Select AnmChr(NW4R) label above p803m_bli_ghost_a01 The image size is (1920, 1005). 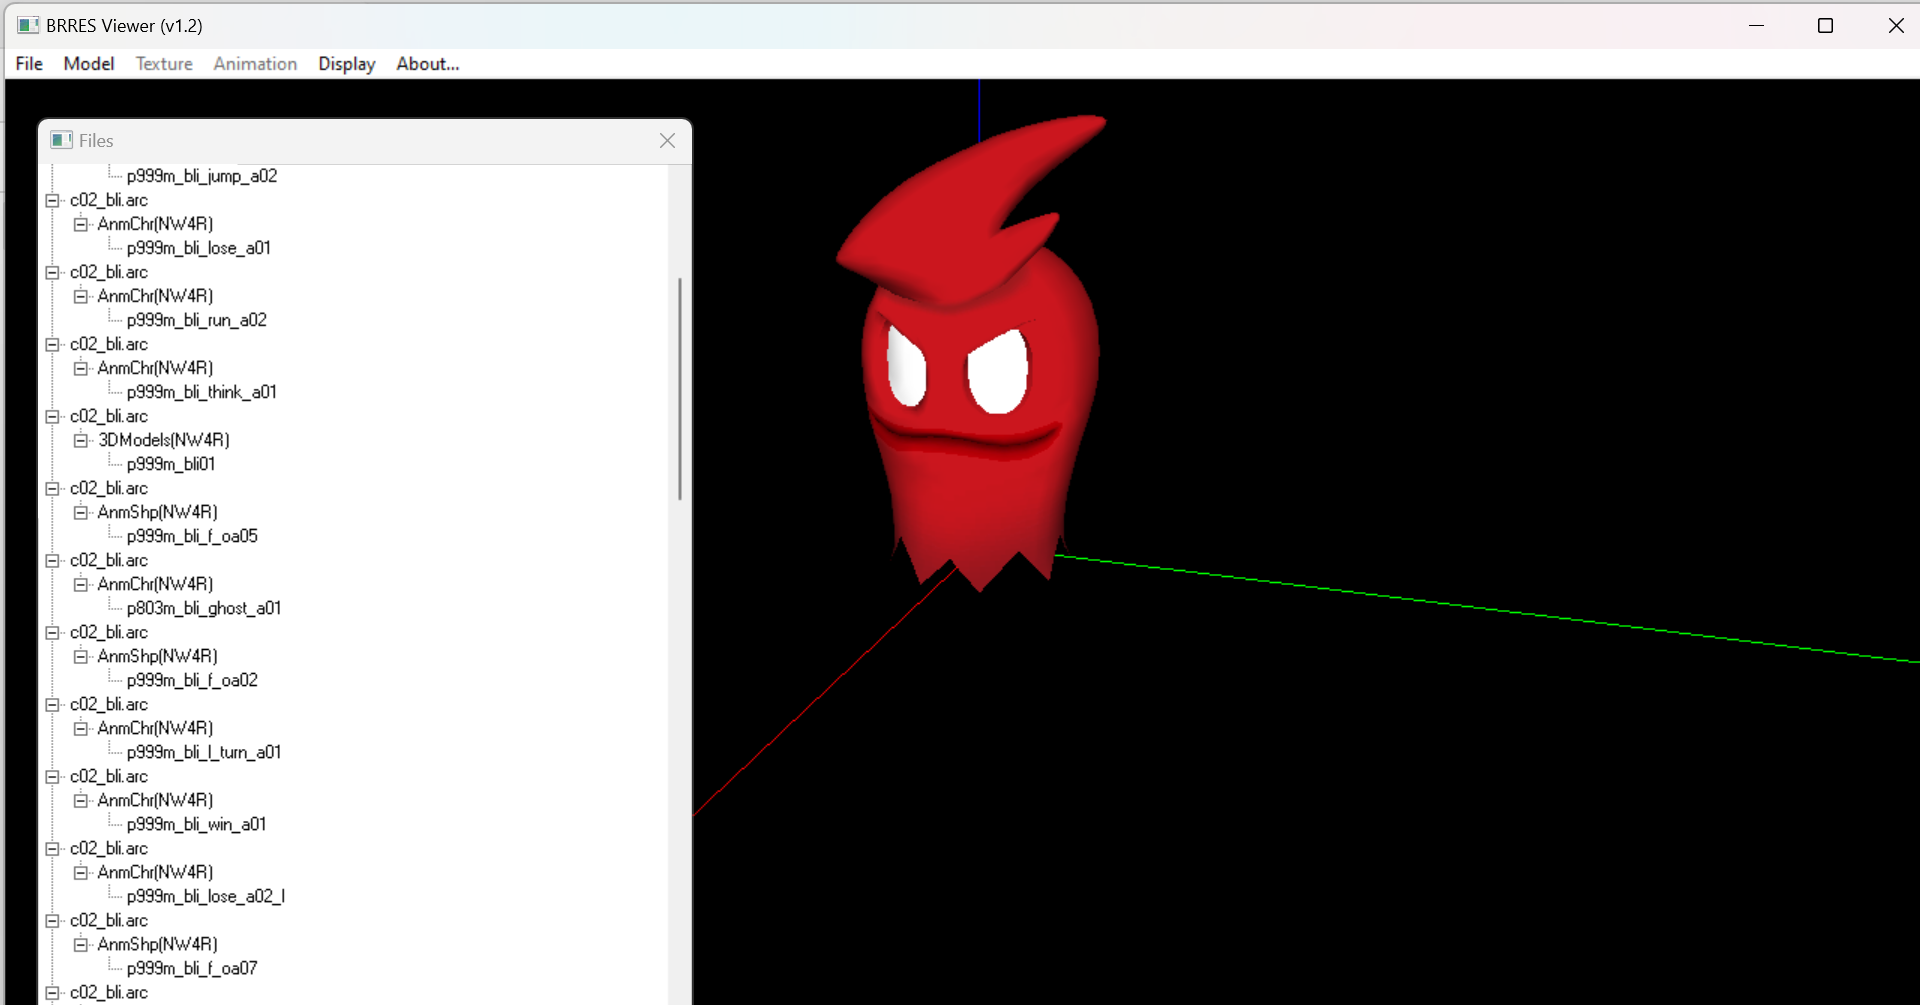155,584
